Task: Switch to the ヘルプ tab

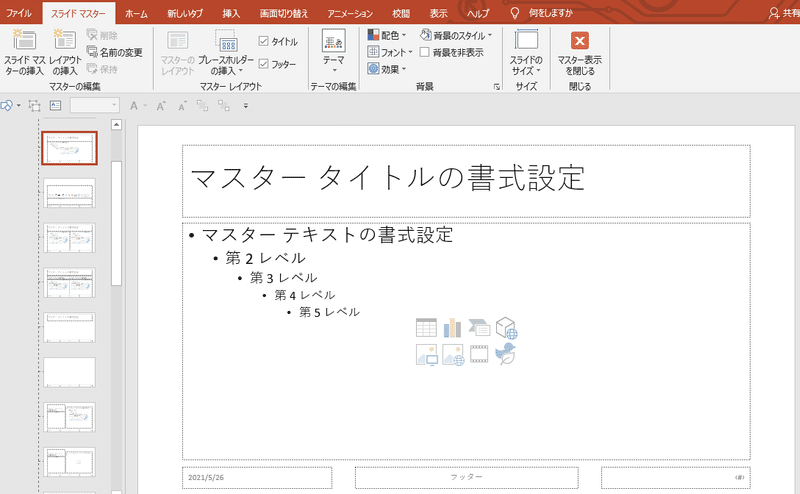Action: (x=478, y=13)
